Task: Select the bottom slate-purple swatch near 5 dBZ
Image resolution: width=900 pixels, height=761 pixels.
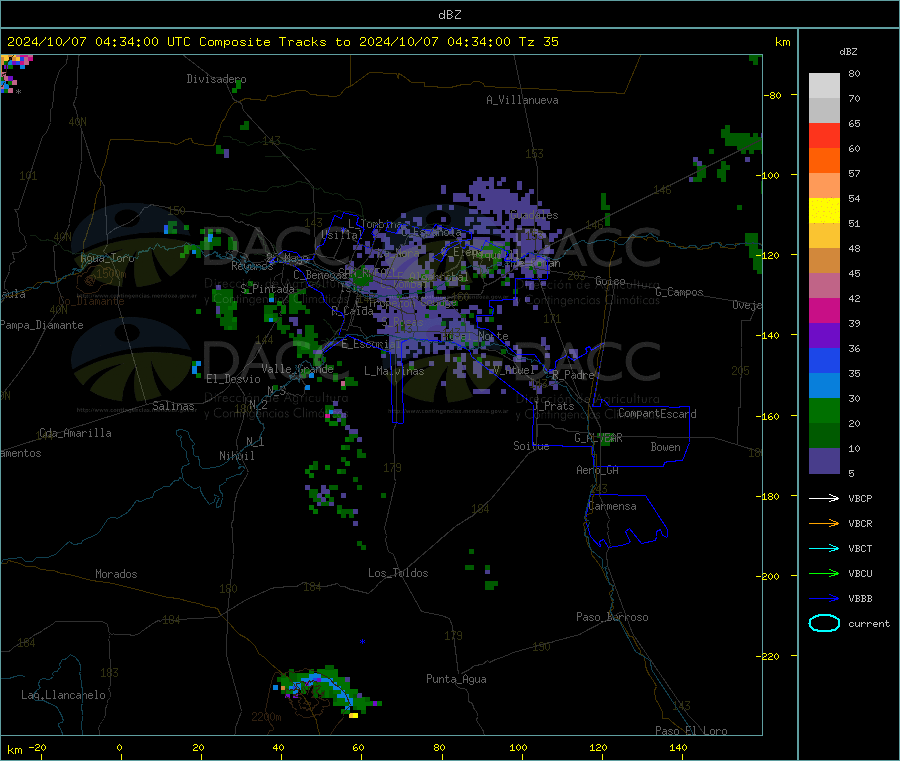Action: click(824, 461)
